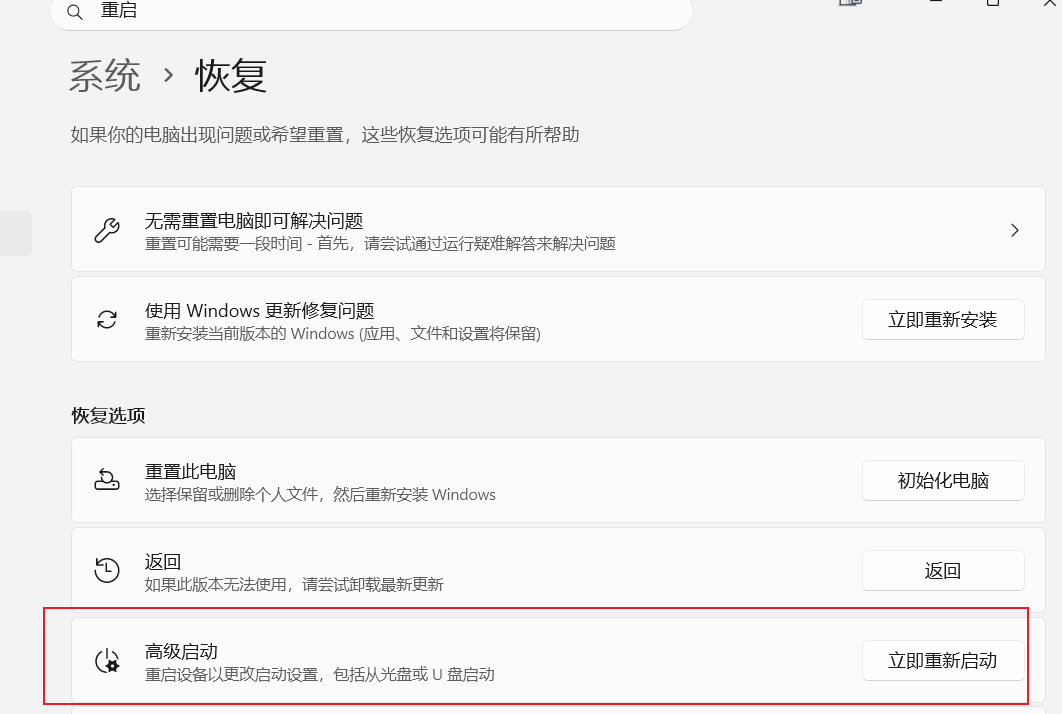Click 初始化电脑 button
Screen dimensions: 1062x714
943,481
